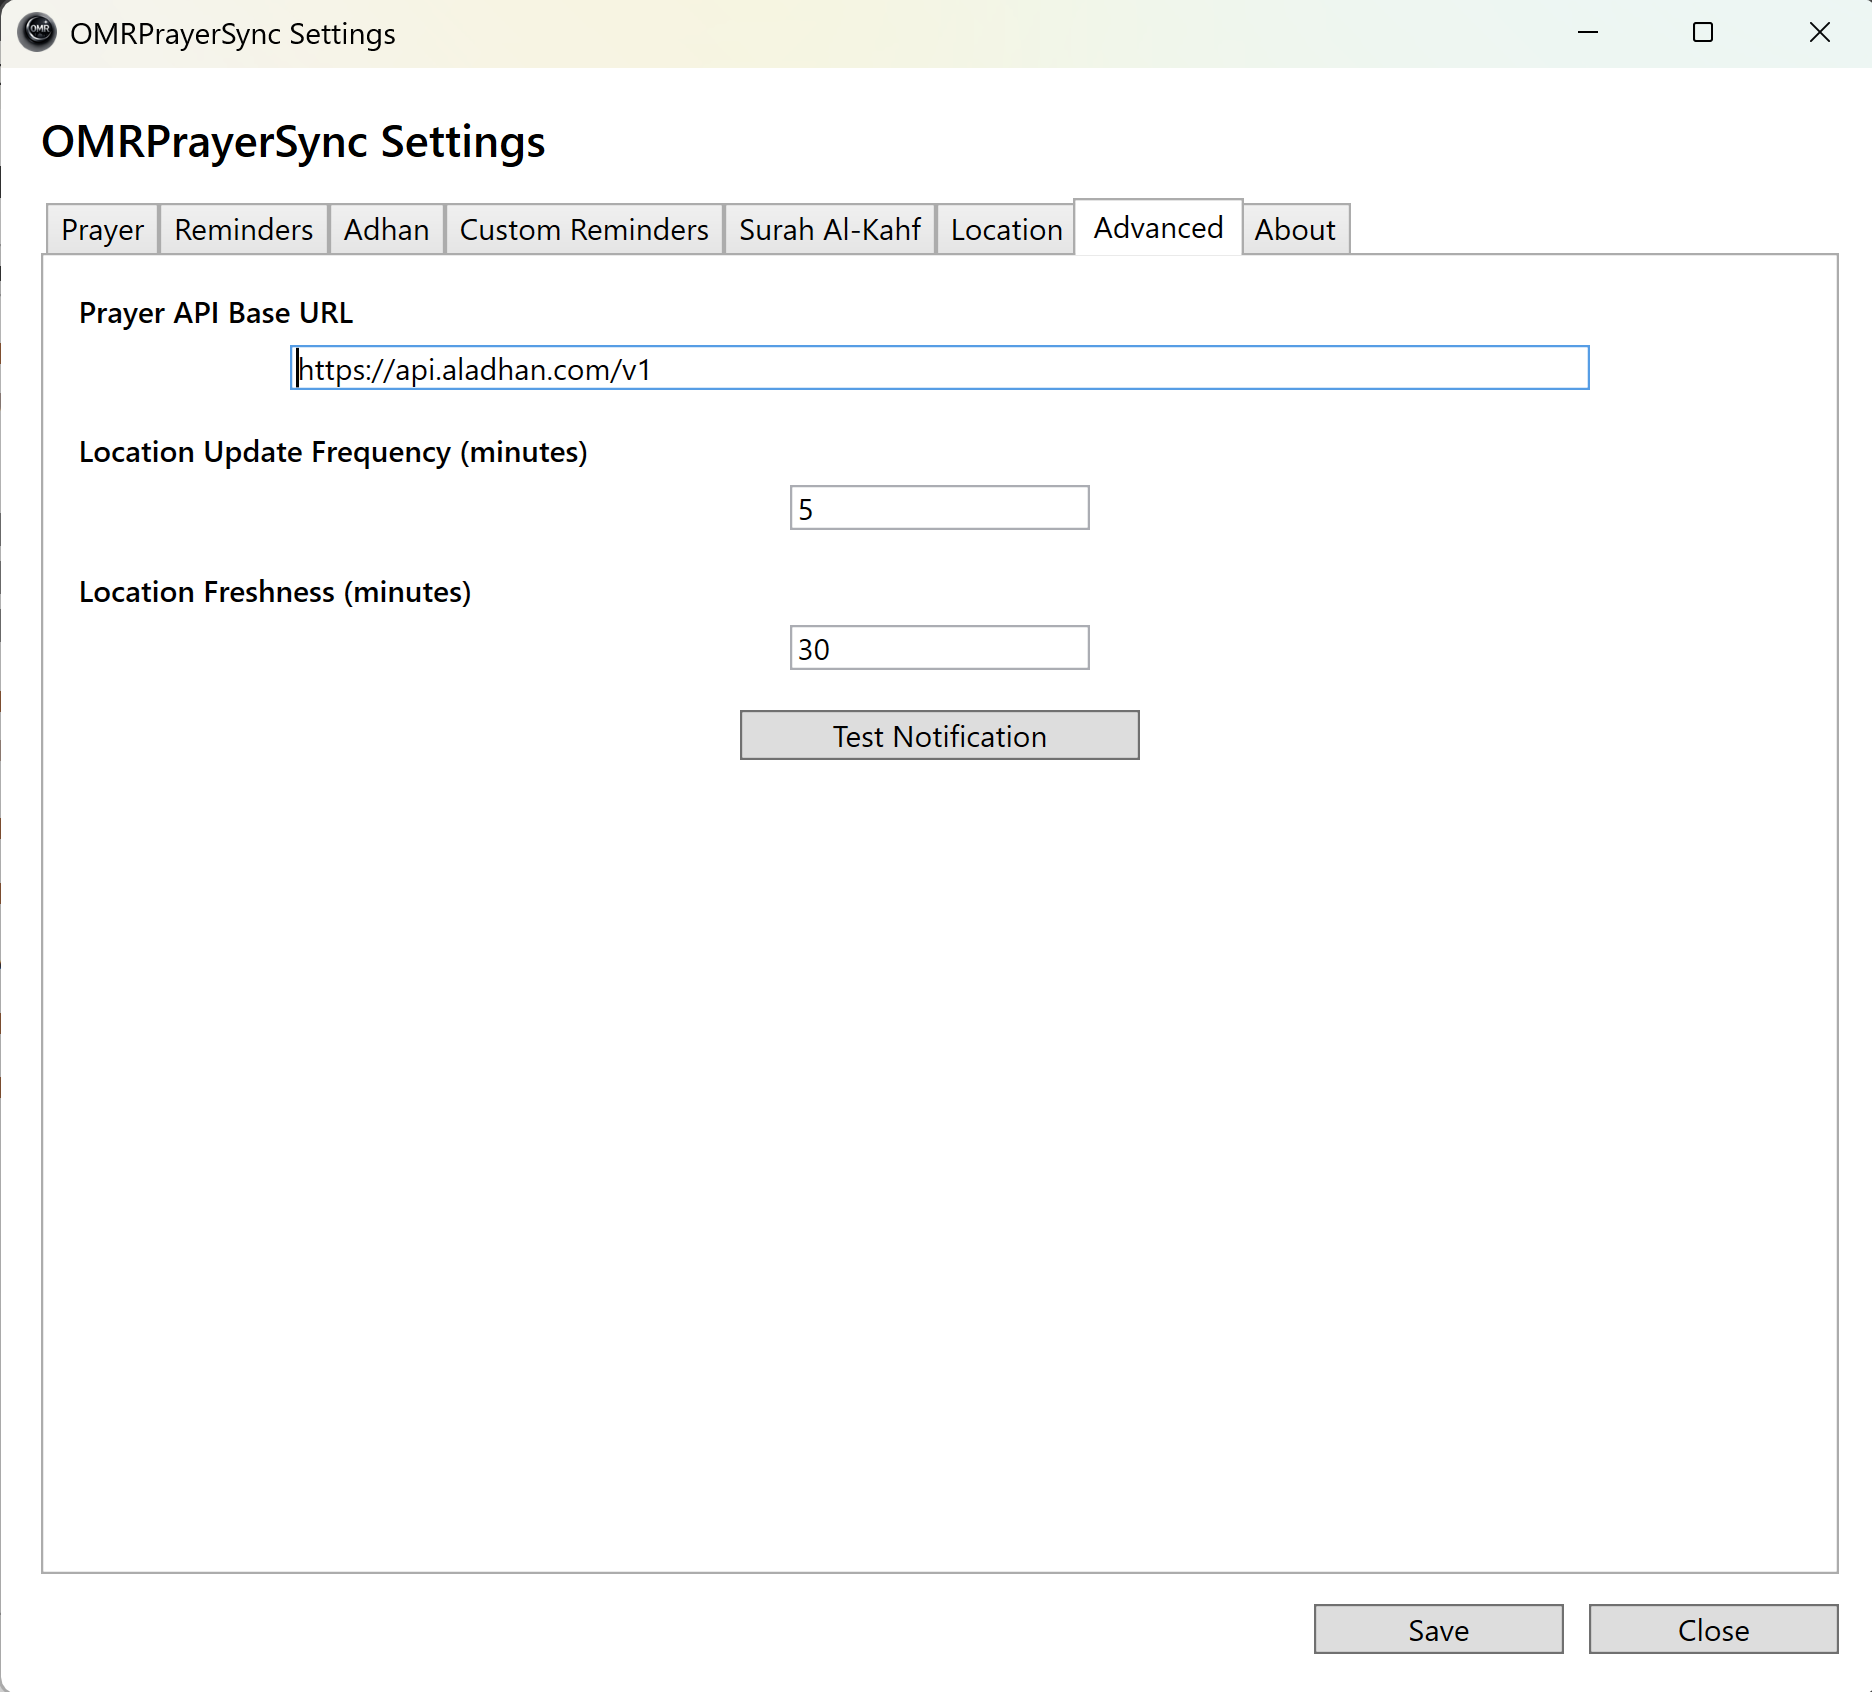Open the Prayer tab
The image size is (1872, 1692).
[x=102, y=229]
